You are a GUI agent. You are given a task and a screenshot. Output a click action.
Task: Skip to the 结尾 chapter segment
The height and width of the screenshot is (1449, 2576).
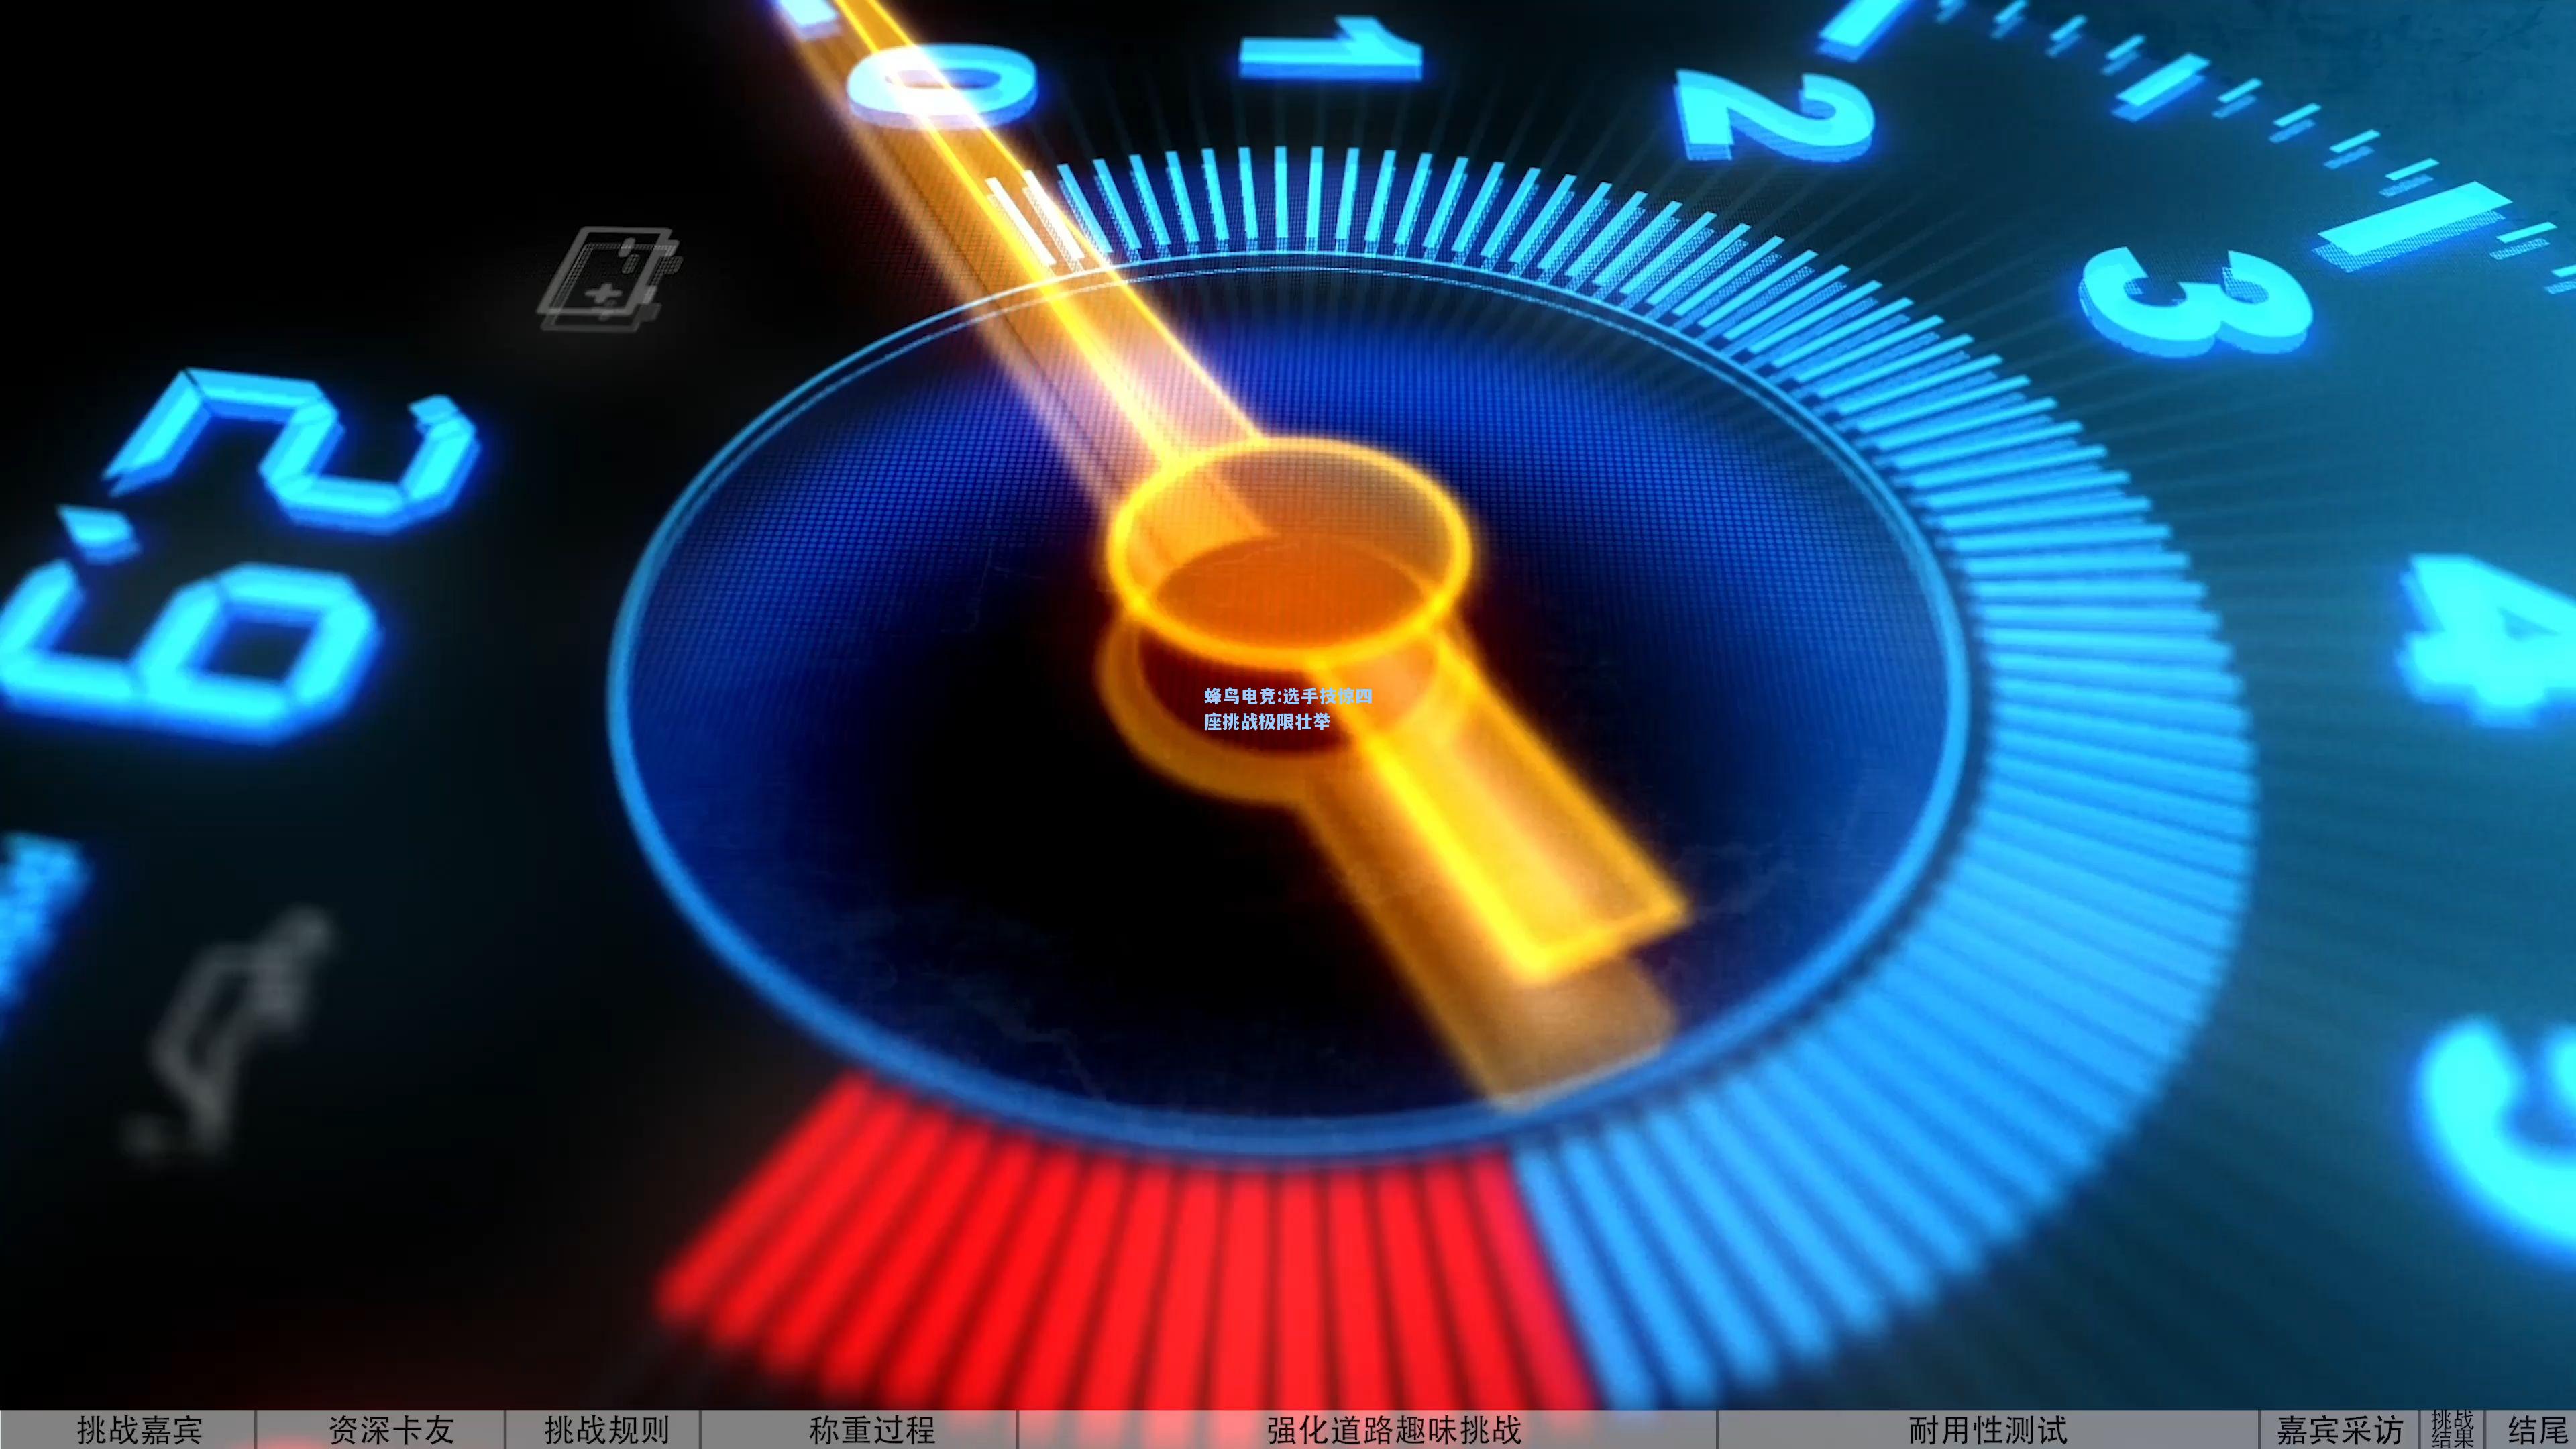(x=2531, y=1430)
